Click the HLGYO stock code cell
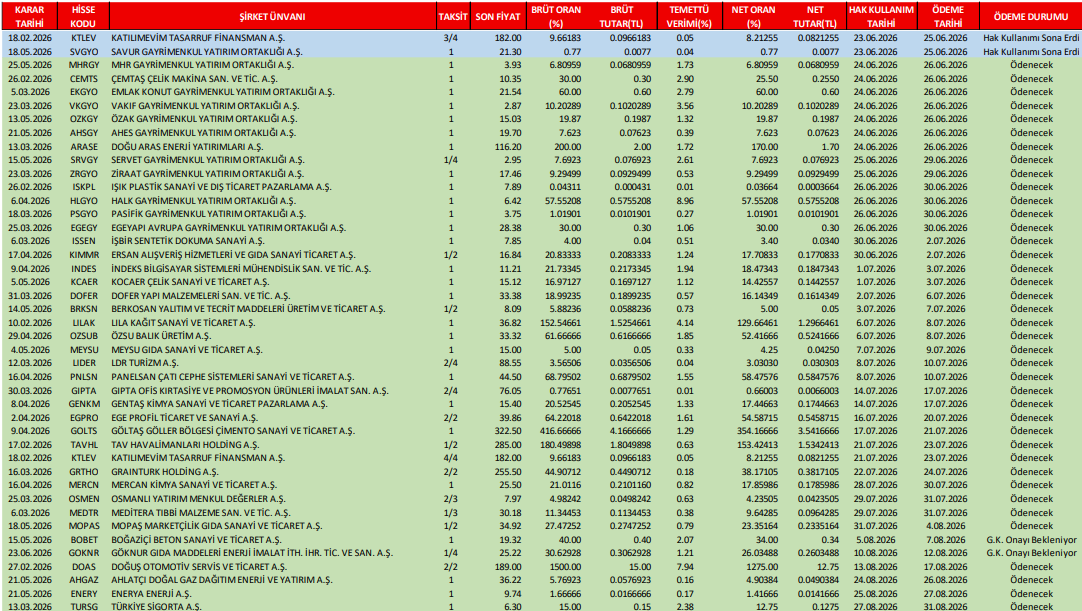The width and height of the screenshot is (1082, 611). pyautogui.click(x=83, y=201)
